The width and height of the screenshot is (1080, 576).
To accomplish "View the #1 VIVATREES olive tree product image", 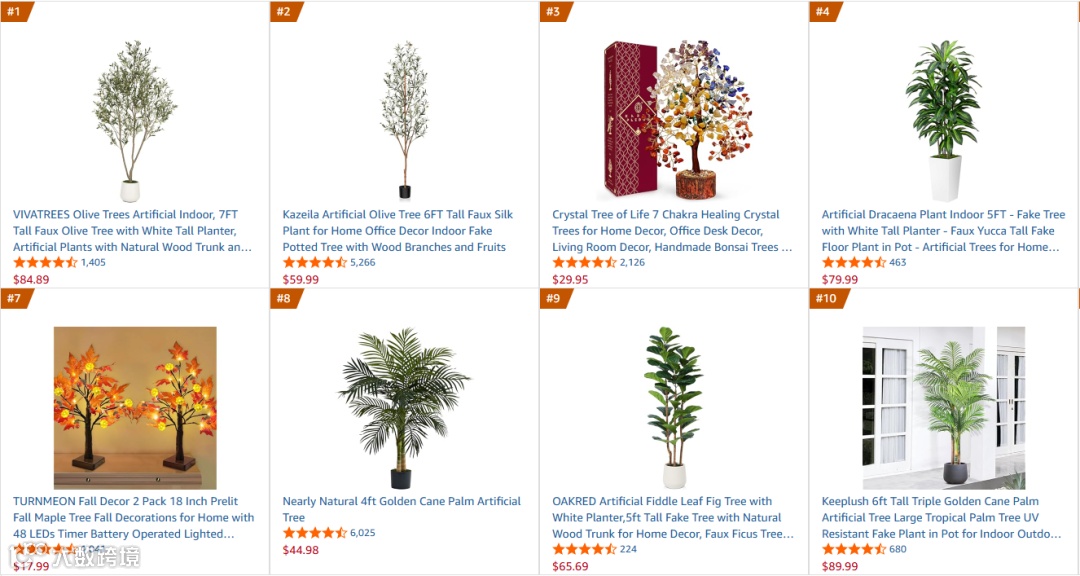I will [134, 121].
